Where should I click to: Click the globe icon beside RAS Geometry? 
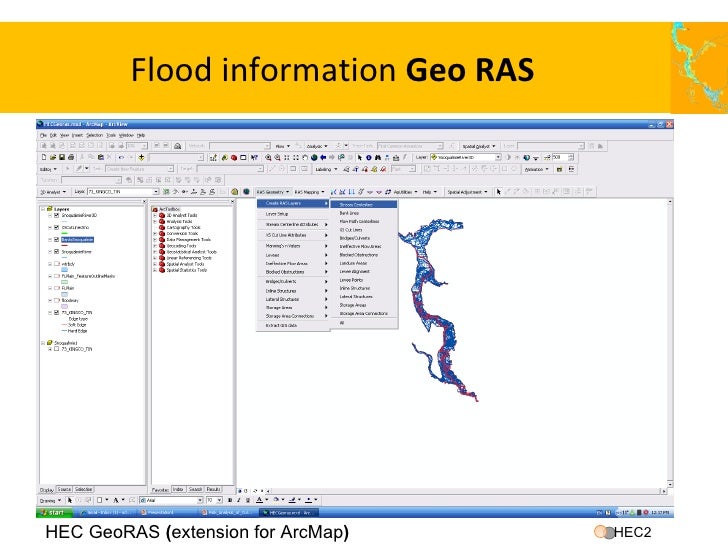(x=247, y=191)
